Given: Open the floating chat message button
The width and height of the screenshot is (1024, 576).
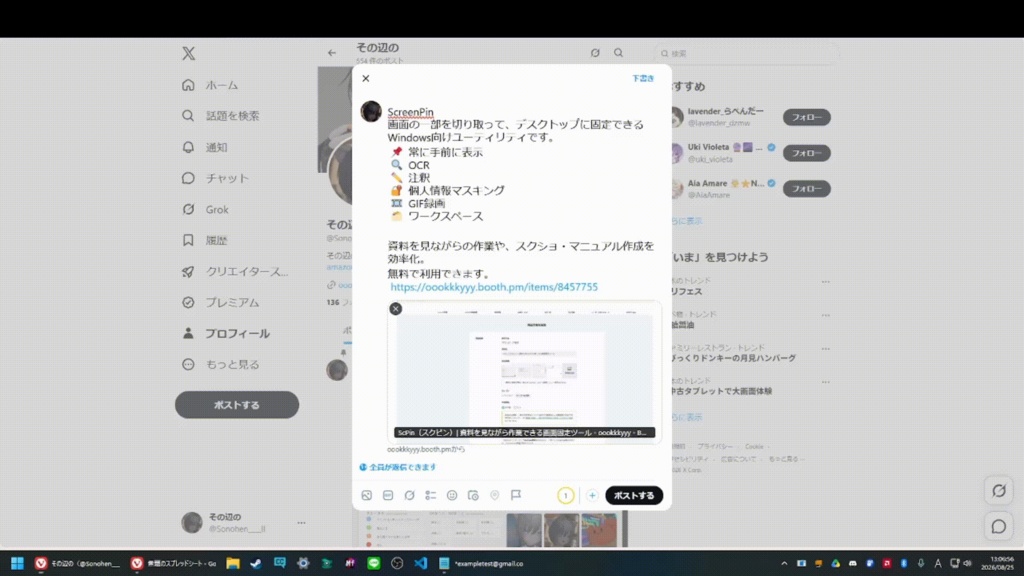Looking at the screenshot, I should (999, 526).
